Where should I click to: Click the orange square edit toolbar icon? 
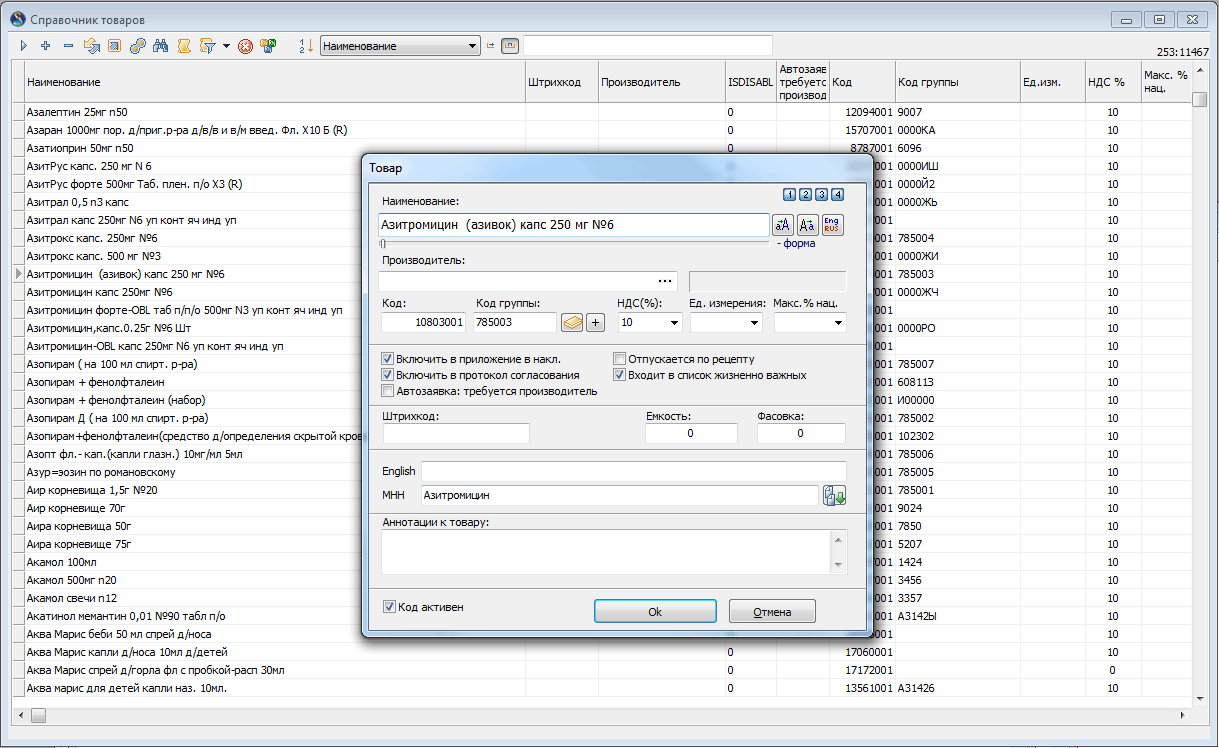114,46
